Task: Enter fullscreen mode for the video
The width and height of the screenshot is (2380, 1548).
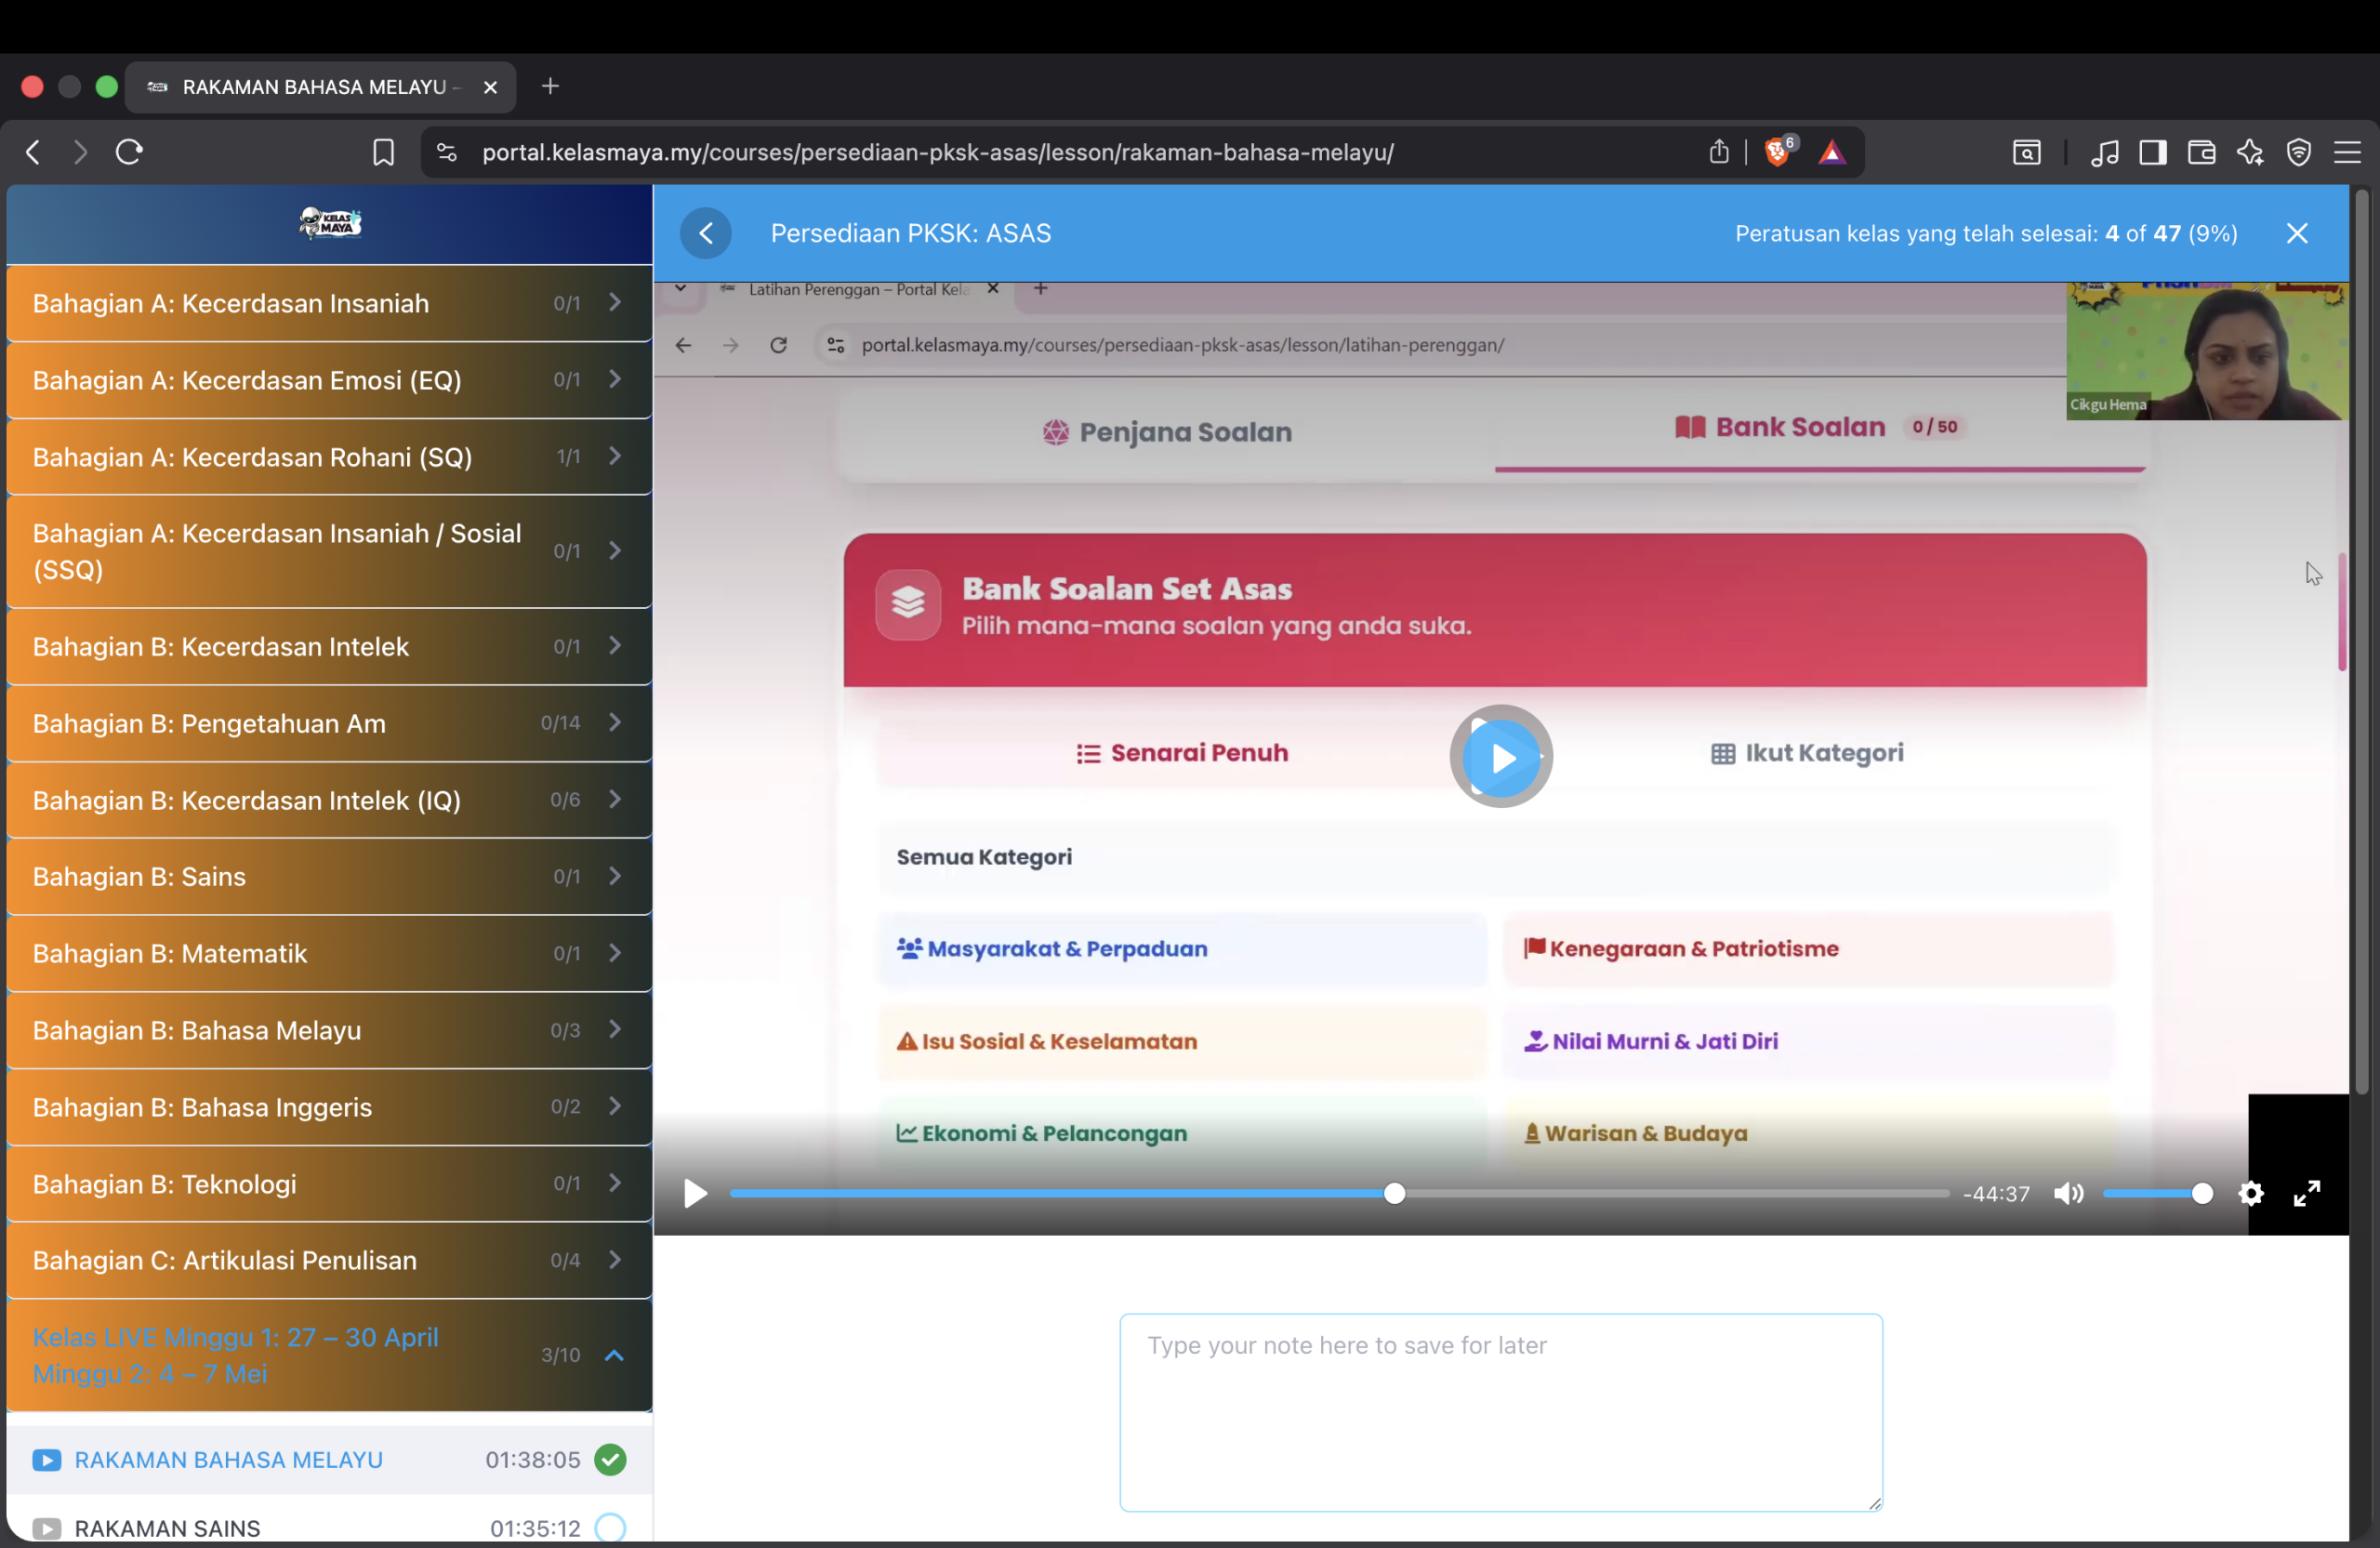Action: 2307,1193
